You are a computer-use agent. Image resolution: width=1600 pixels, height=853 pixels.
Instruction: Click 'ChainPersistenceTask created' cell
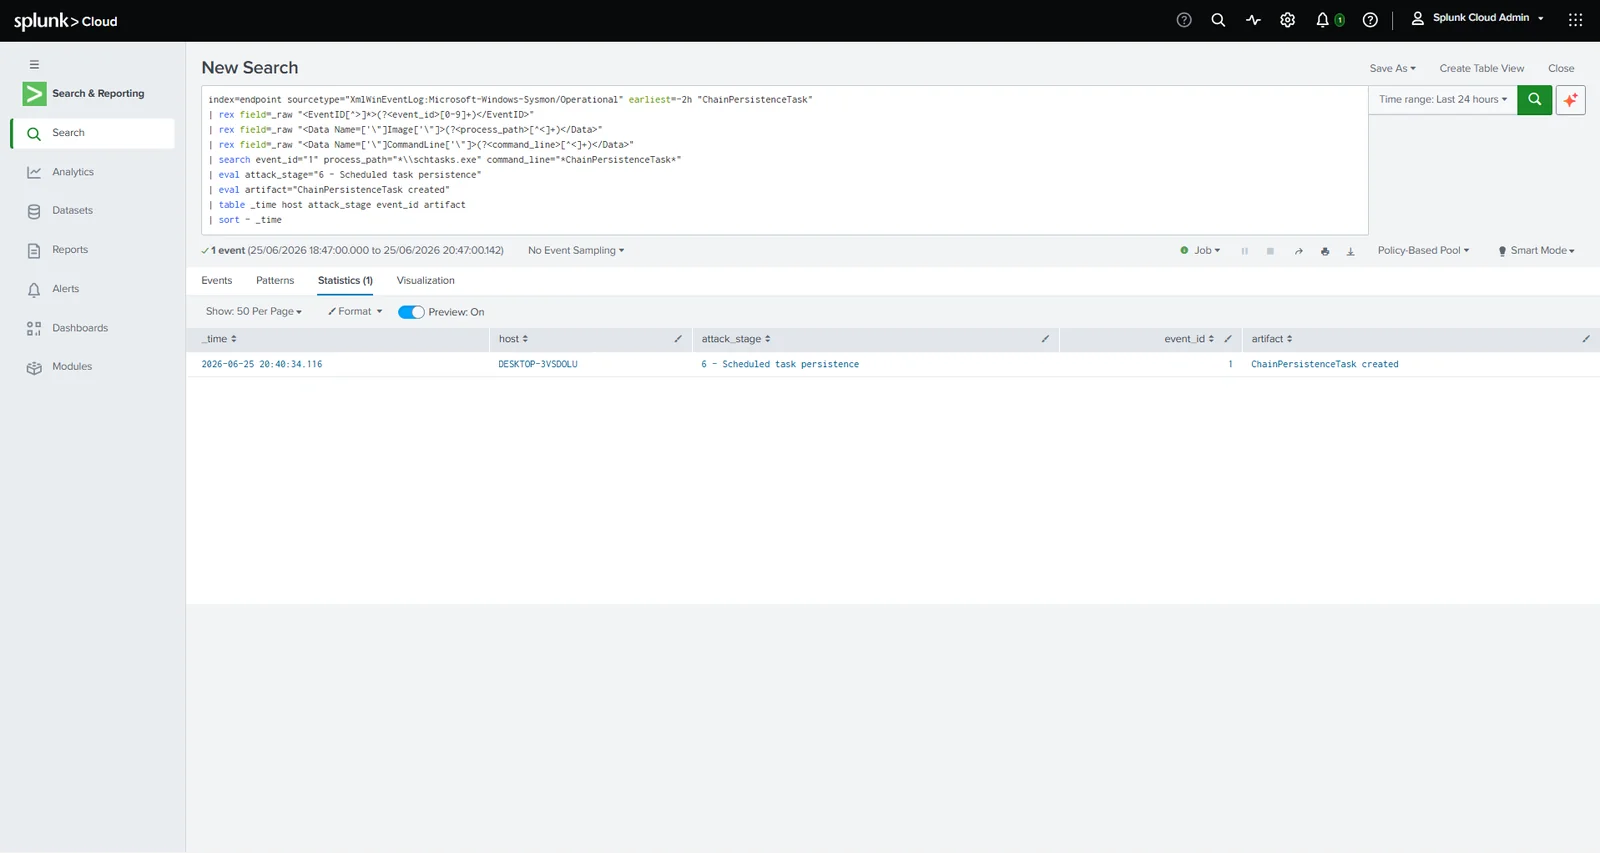click(1325, 365)
